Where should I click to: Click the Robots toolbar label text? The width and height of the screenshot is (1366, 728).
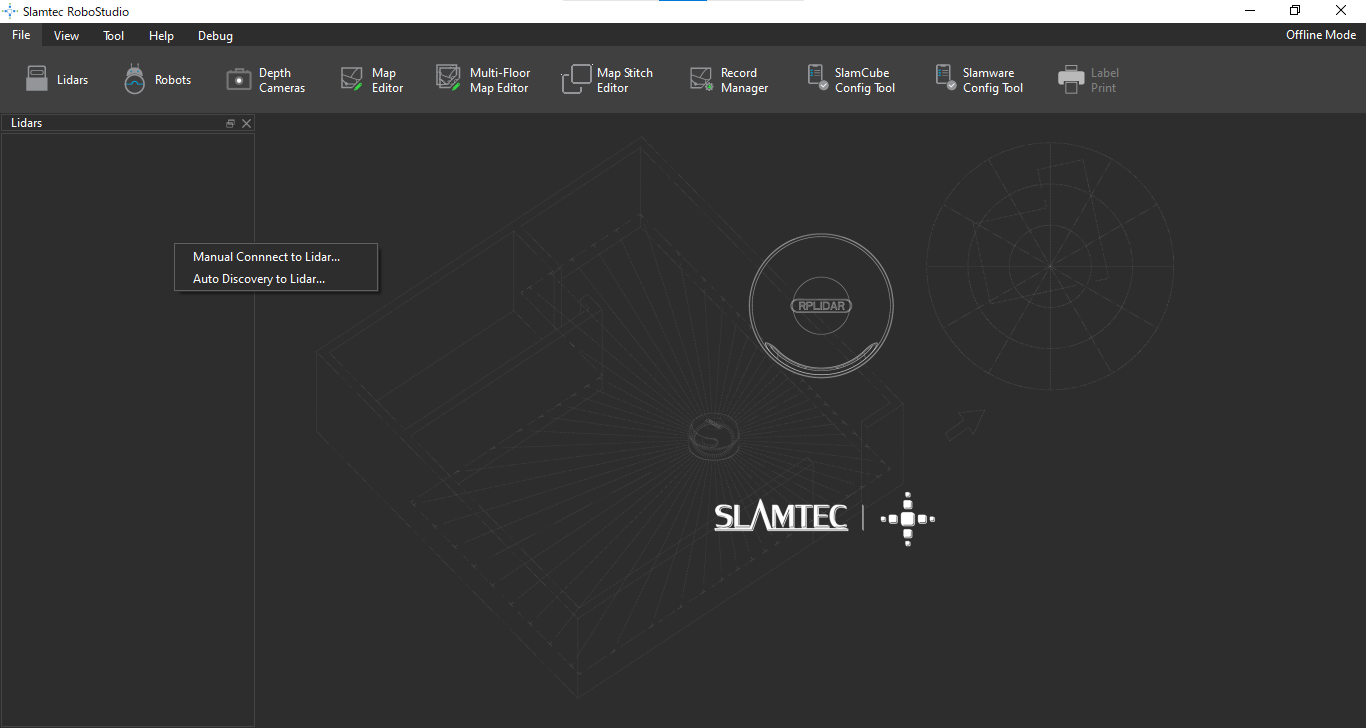click(173, 80)
